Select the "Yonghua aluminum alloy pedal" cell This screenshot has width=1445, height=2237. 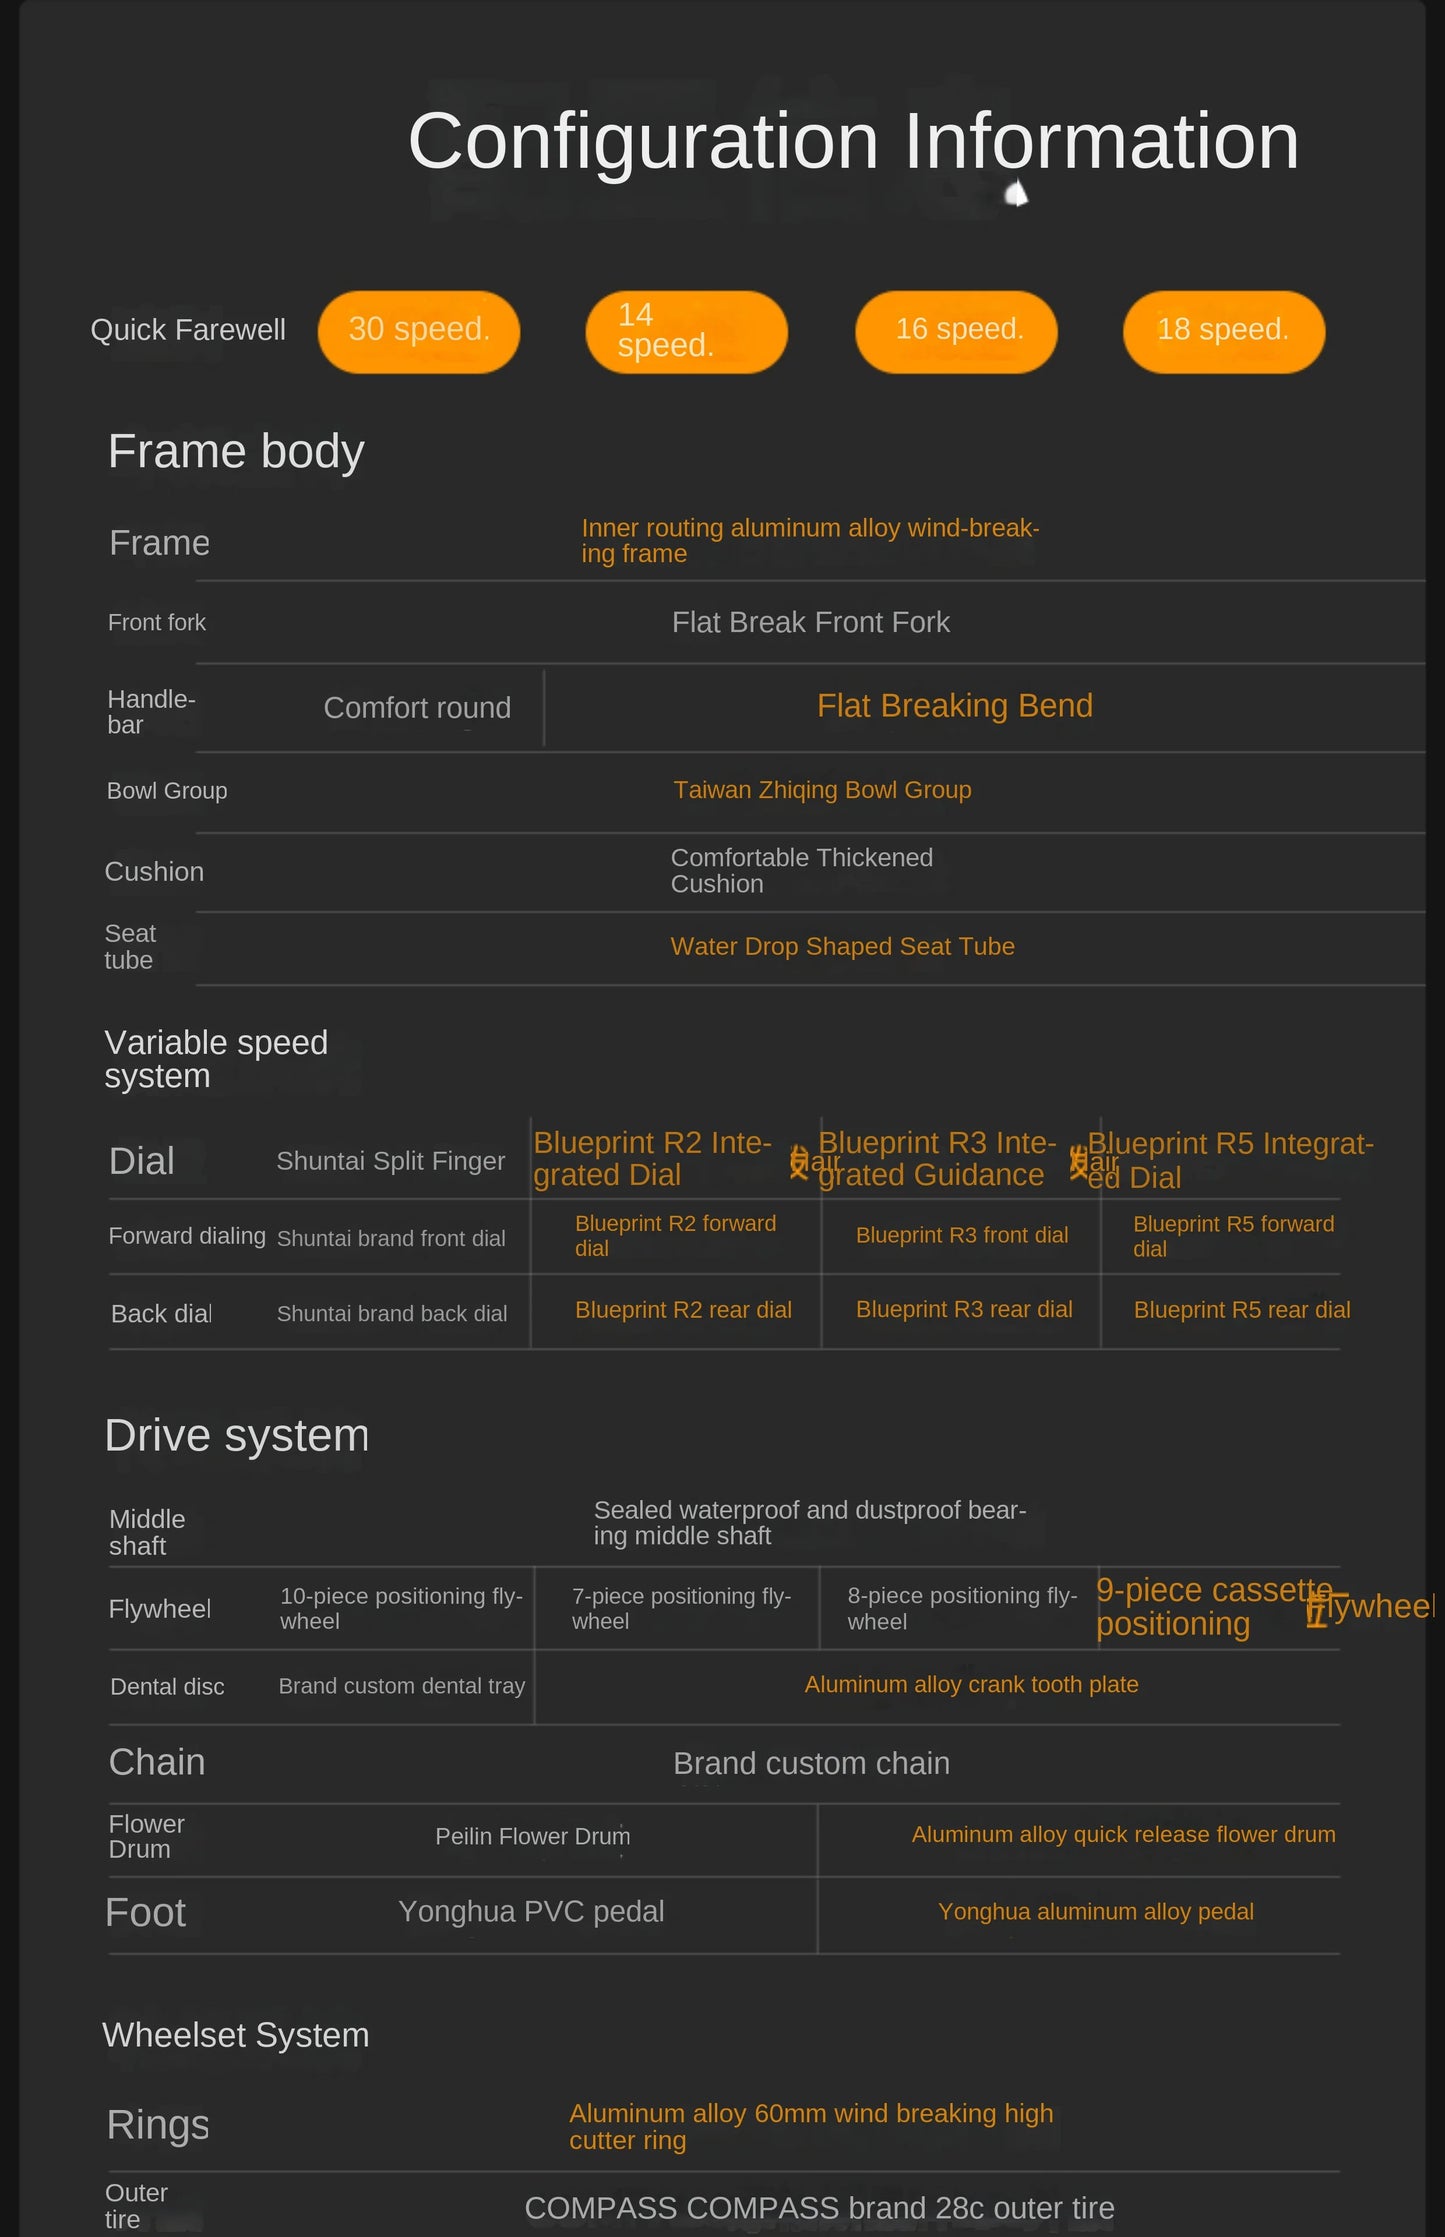point(1095,1911)
